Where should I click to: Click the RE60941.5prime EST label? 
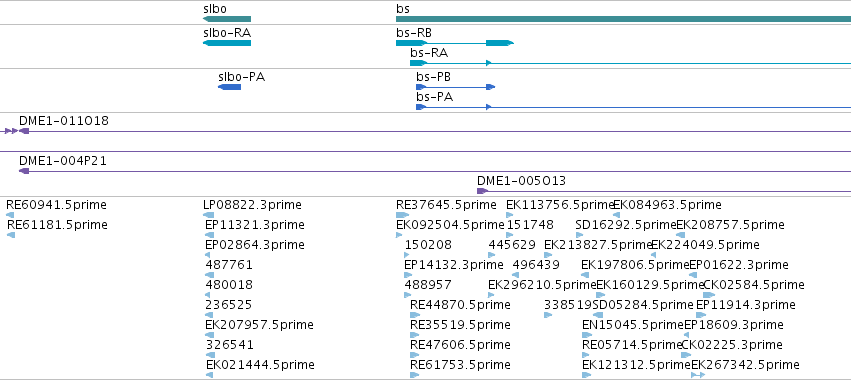pyautogui.click(x=56, y=205)
